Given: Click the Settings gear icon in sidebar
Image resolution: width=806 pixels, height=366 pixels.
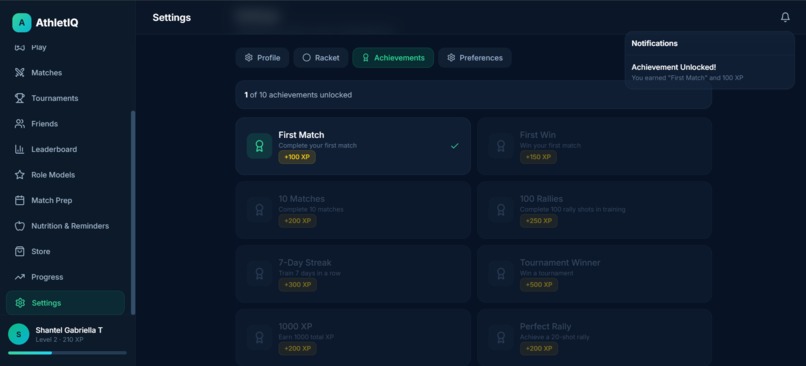Looking at the screenshot, I should (x=20, y=303).
